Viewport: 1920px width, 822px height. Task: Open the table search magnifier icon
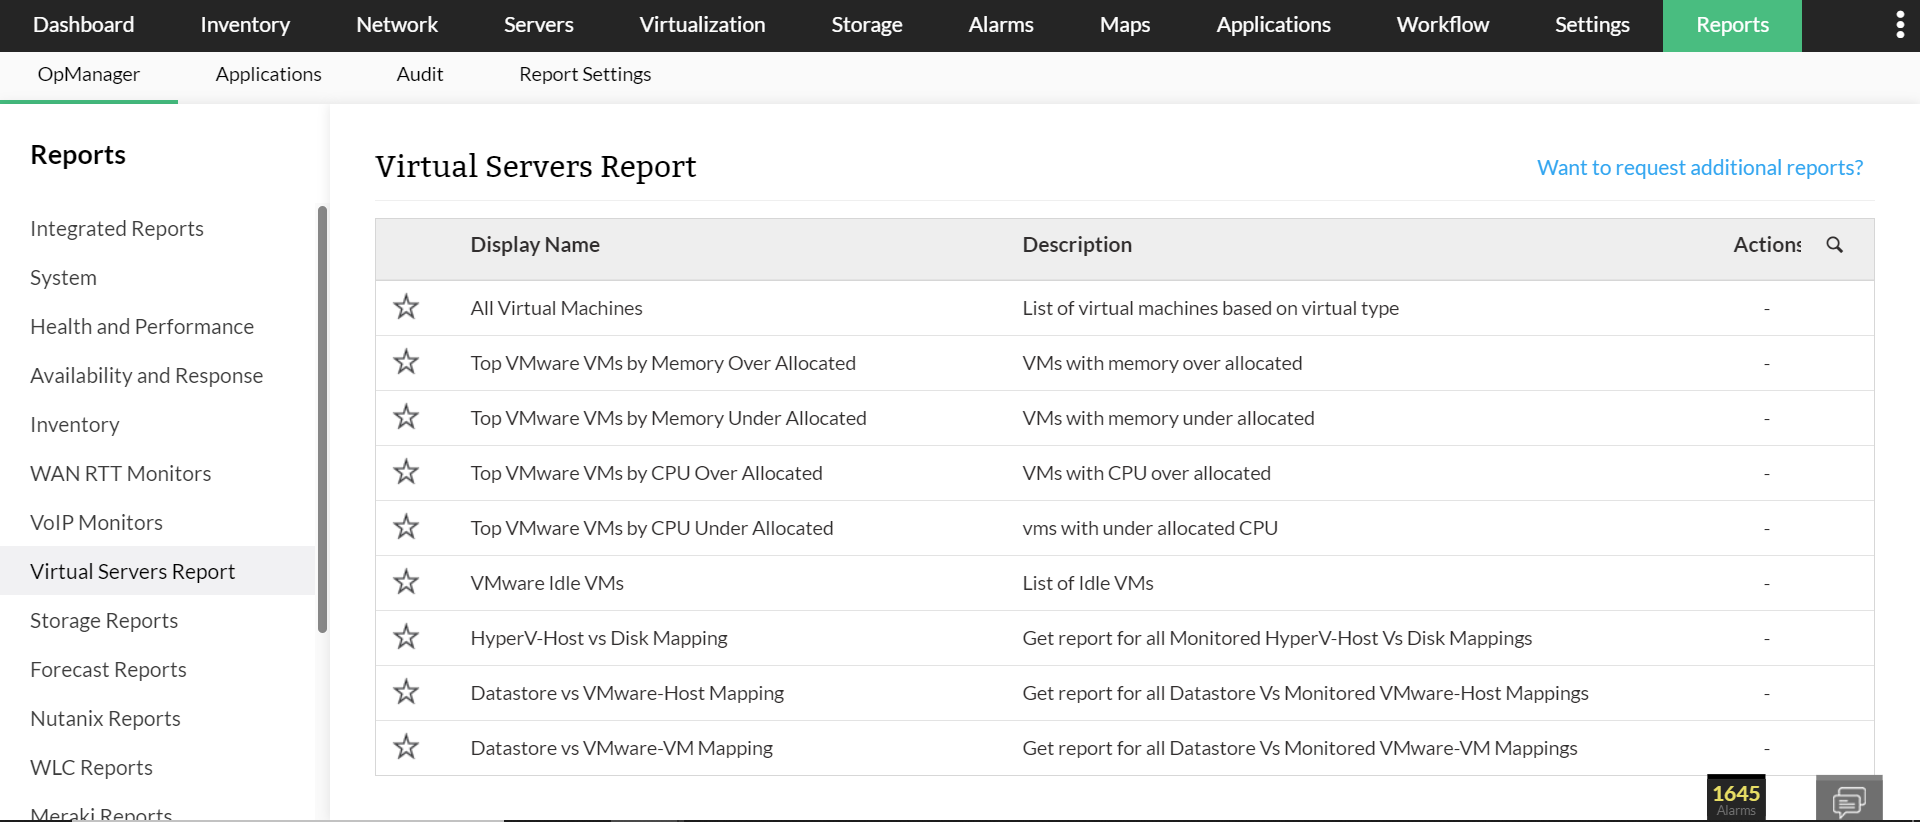click(1834, 245)
